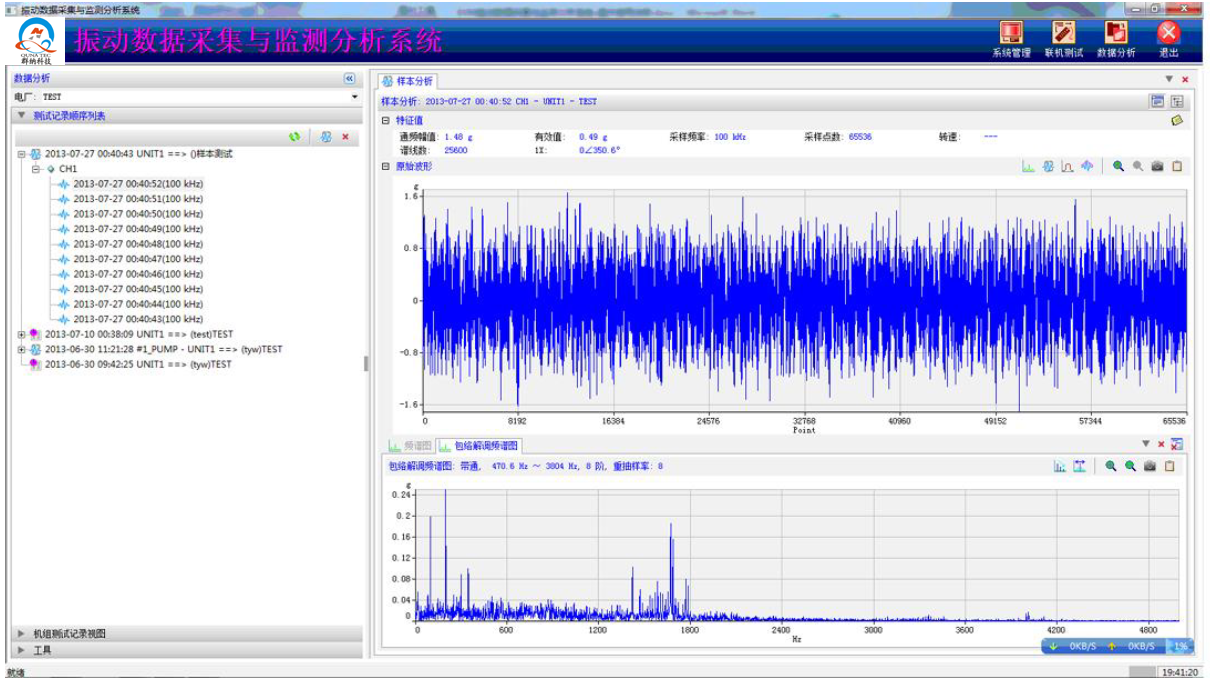Click the 数据分析 toolbar icon at top right
This screenshot has width=1210, height=681.
click(x=1115, y=37)
